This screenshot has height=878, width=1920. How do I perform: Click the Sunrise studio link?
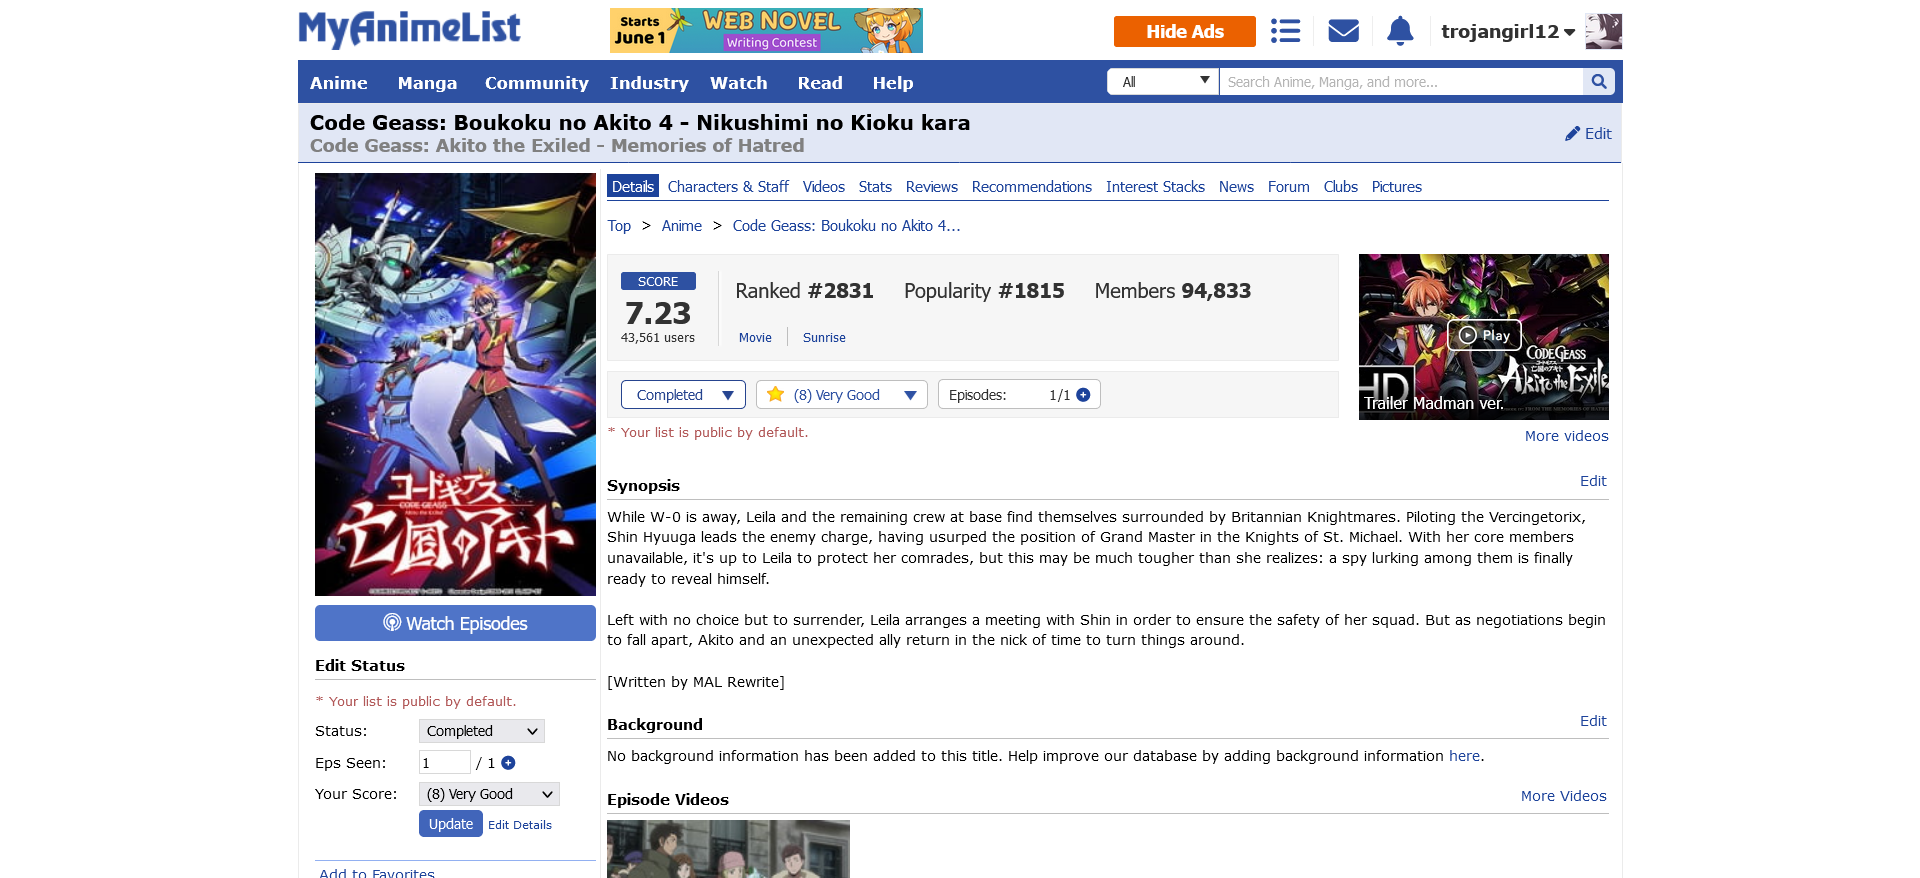824,338
